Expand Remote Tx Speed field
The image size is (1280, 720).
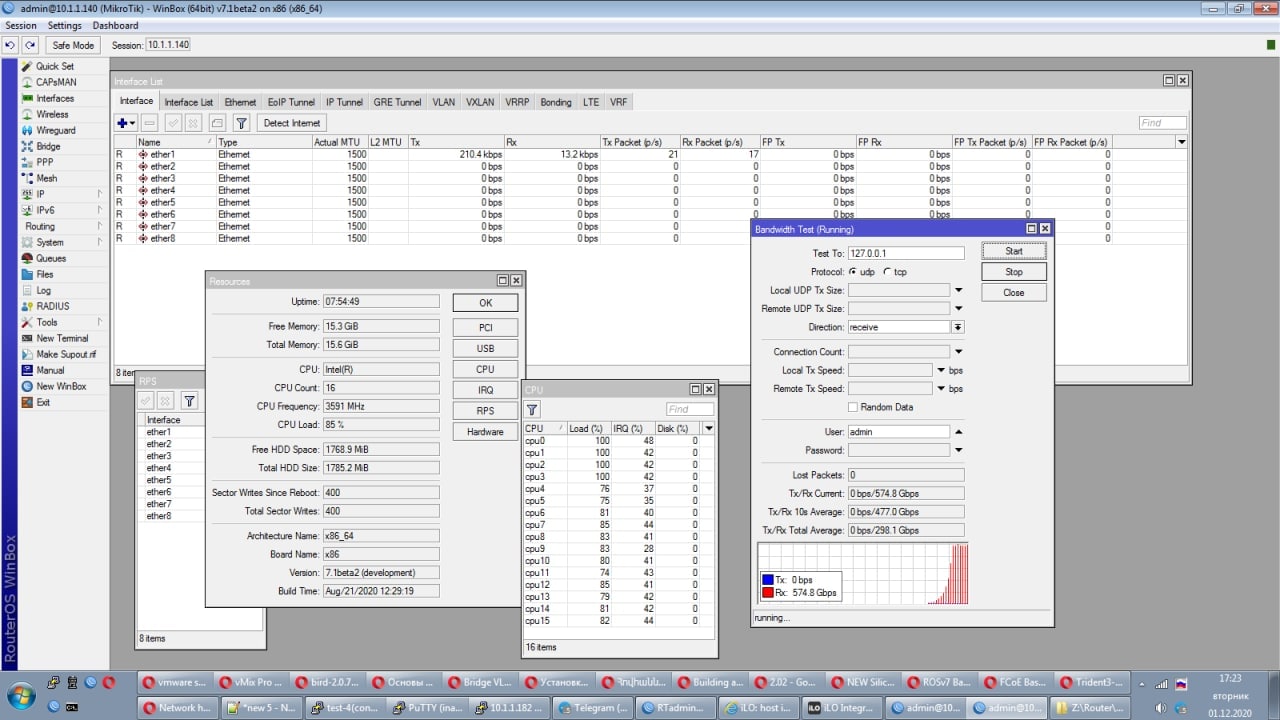click(x=941, y=389)
